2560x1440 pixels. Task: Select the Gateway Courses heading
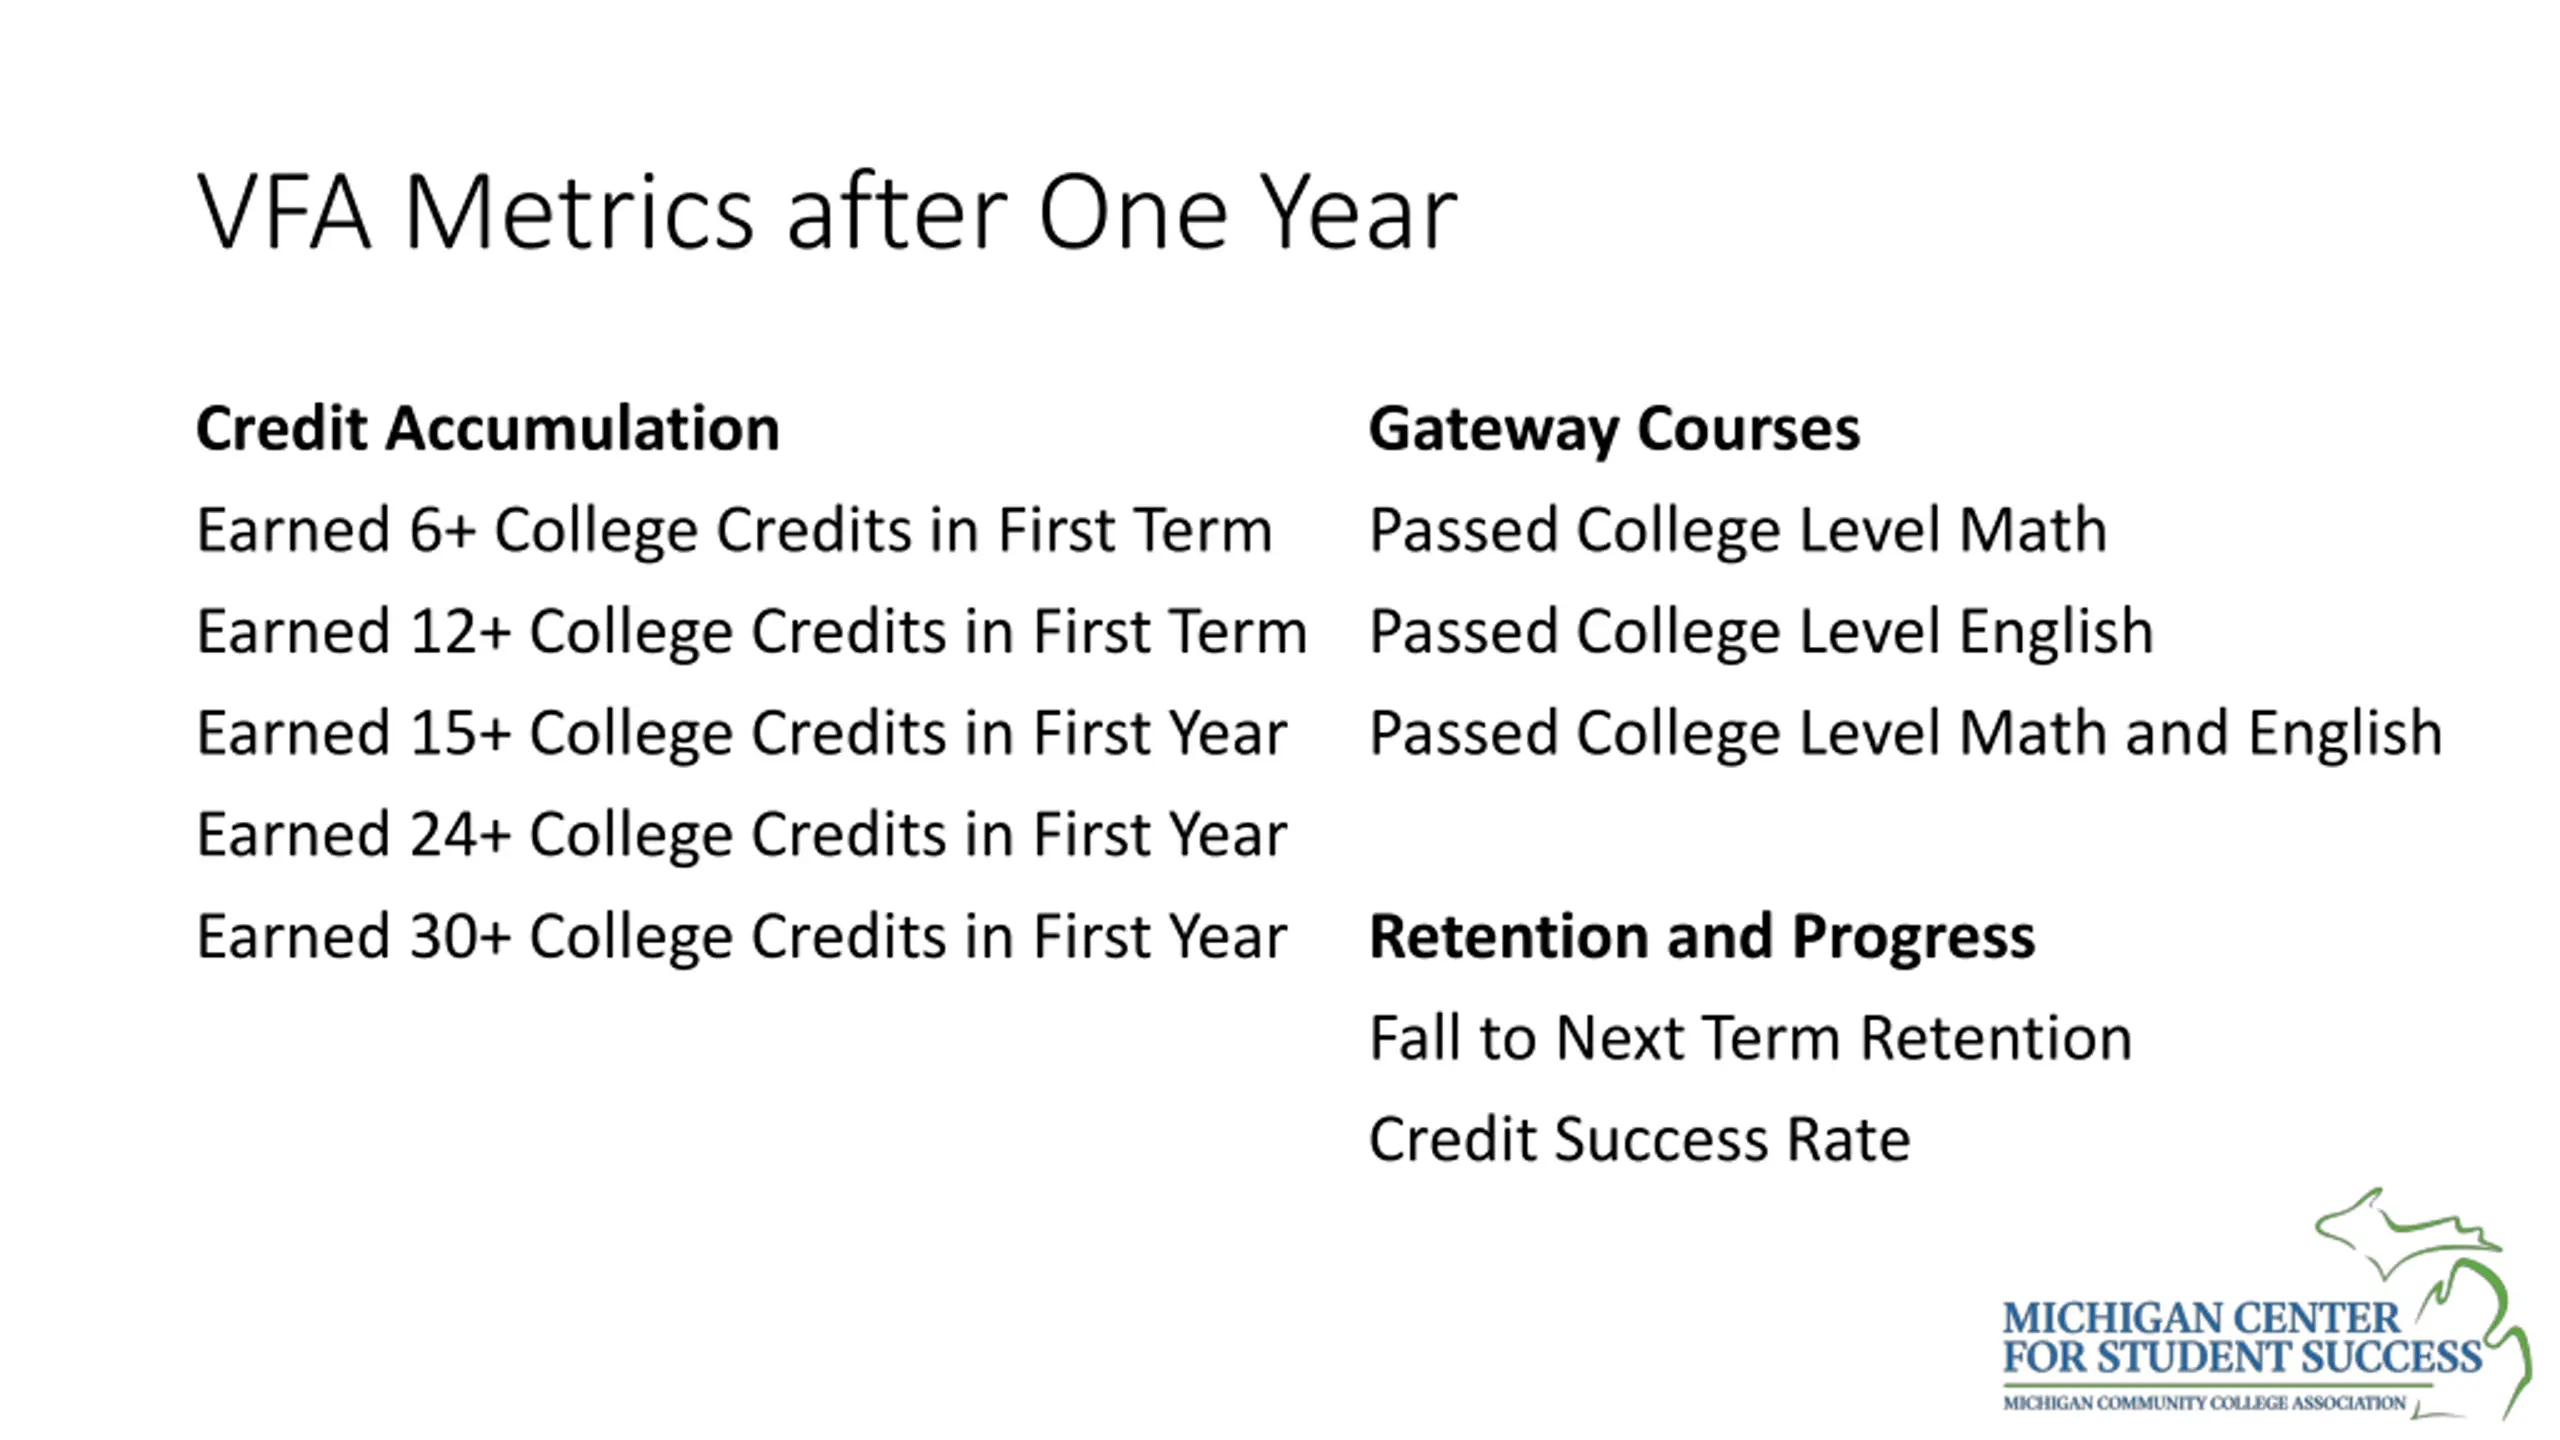(1614, 430)
